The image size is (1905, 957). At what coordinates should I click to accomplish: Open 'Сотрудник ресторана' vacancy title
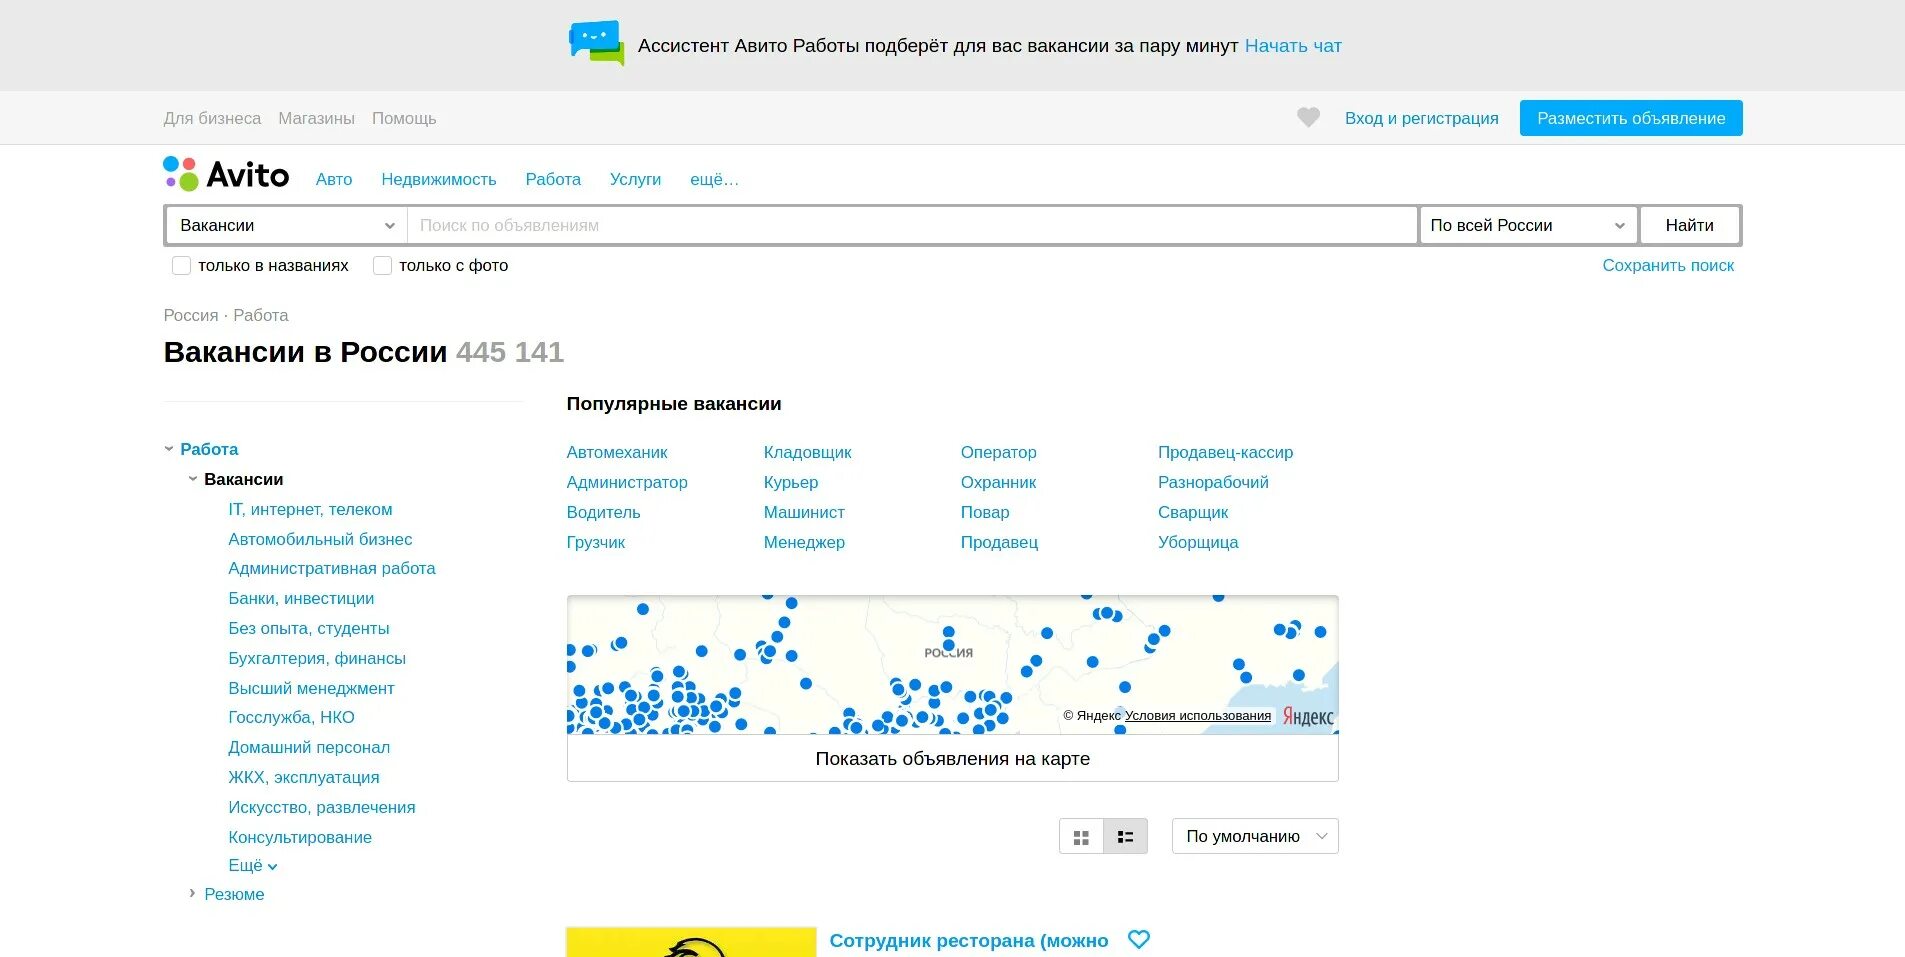point(969,941)
